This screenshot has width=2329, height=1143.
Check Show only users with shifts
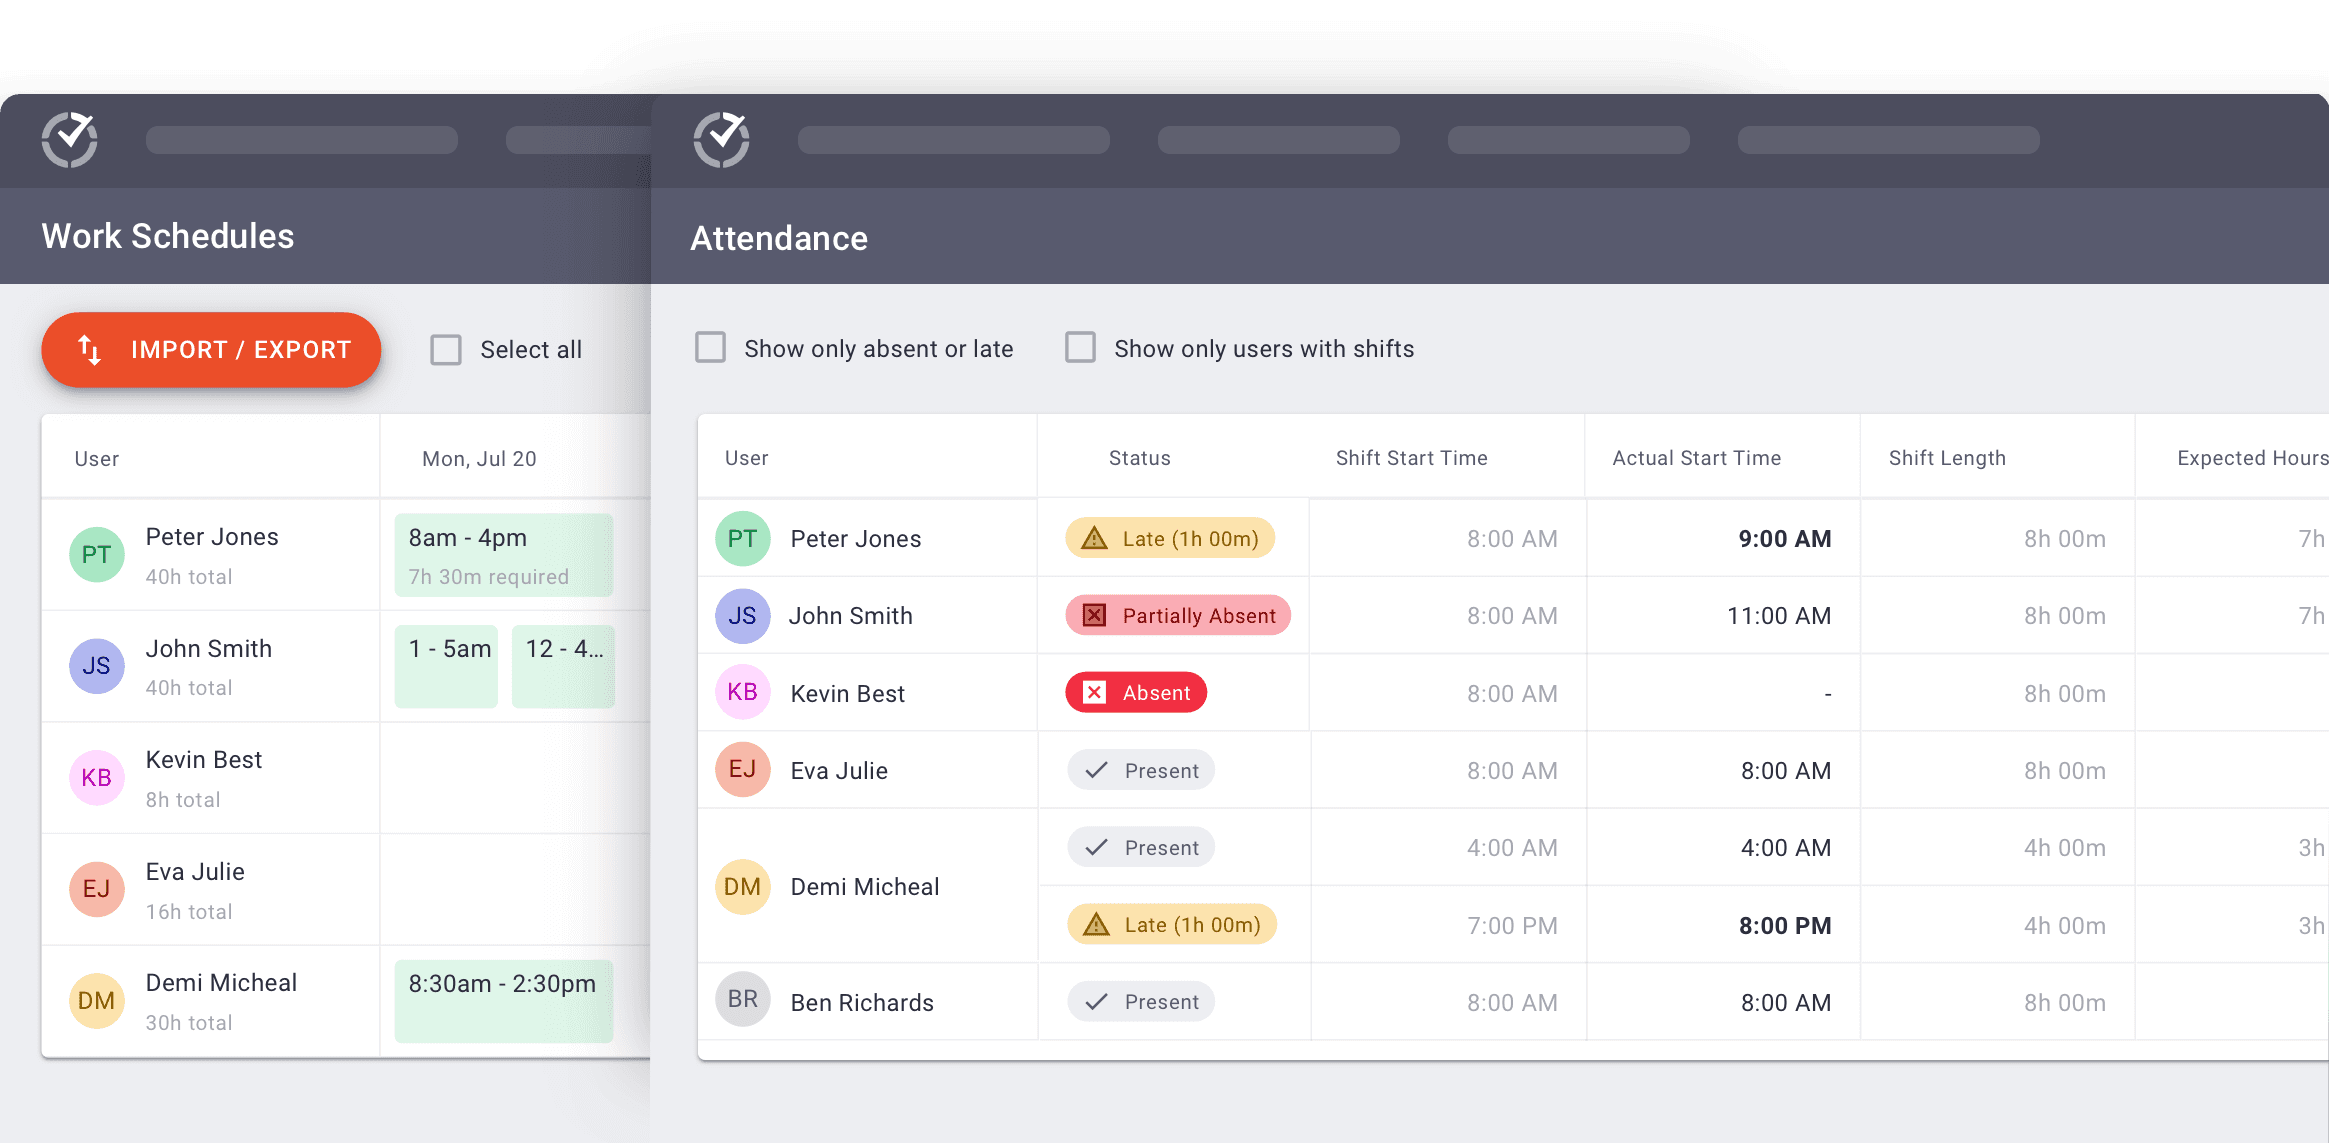coord(1080,348)
